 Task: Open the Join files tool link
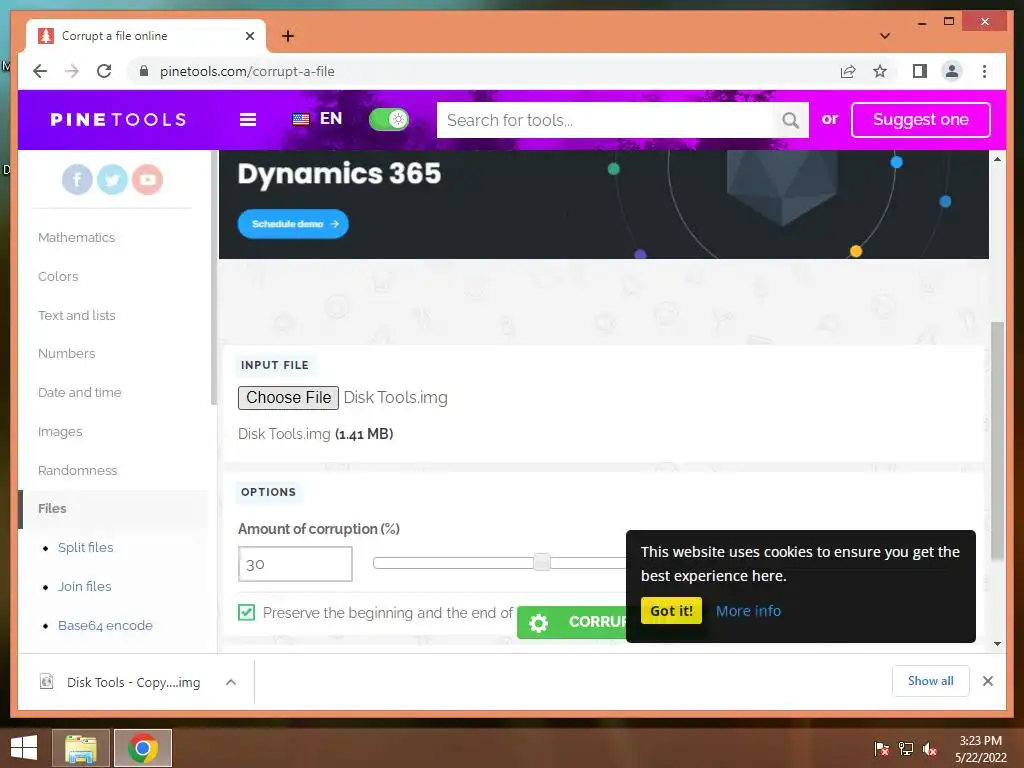pyautogui.click(x=84, y=586)
